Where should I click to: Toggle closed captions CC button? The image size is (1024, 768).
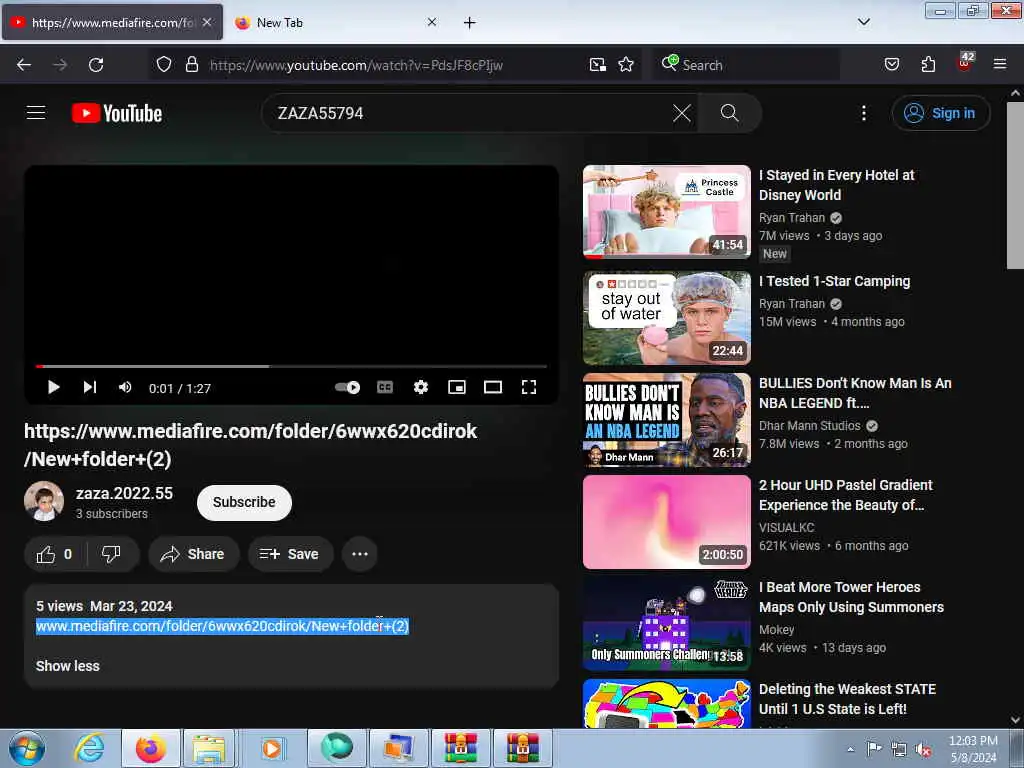[385, 387]
